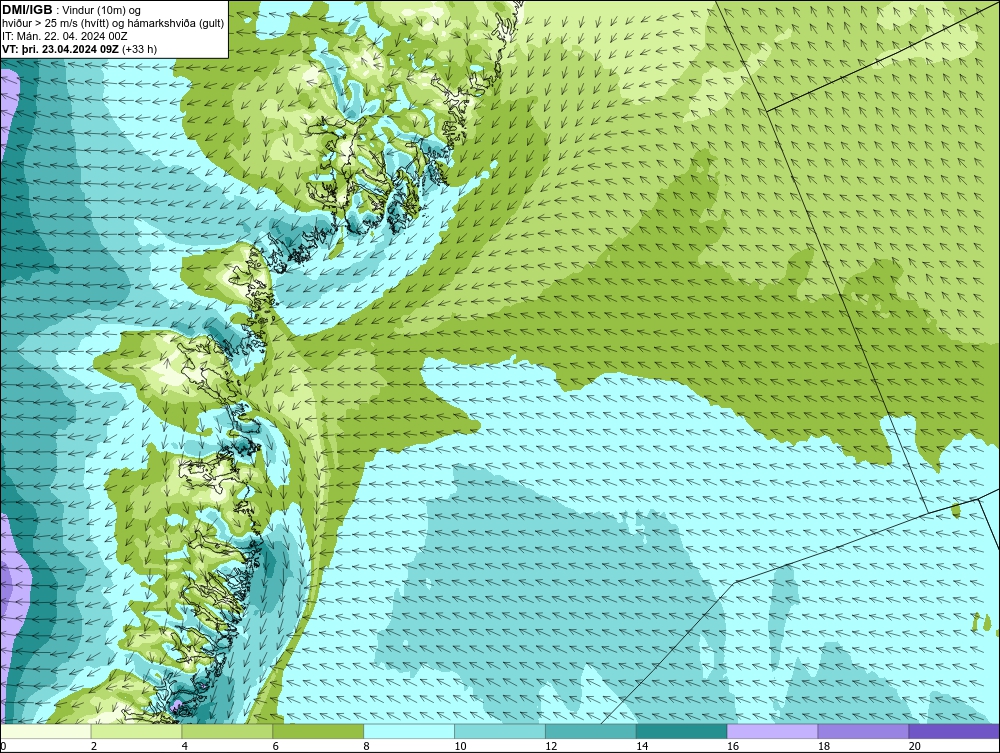Click the legend label '16'
1000x753 pixels.
coord(733,746)
